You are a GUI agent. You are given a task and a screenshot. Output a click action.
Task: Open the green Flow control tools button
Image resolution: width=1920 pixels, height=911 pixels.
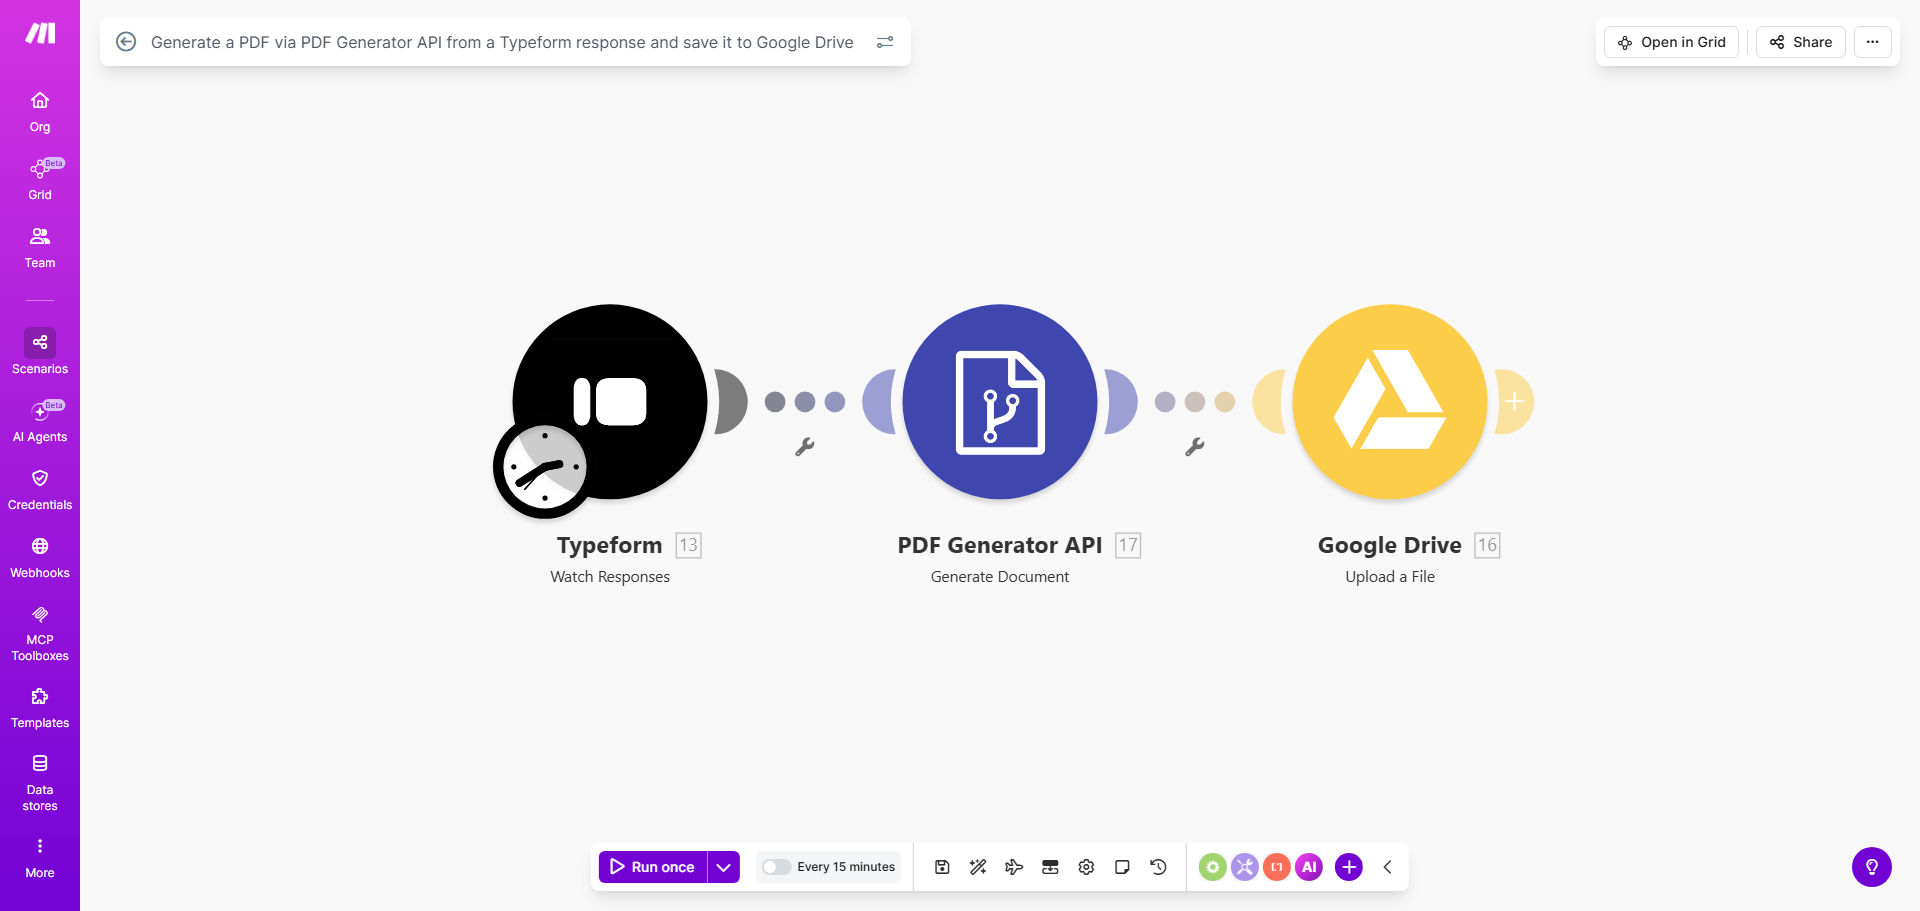(x=1213, y=867)
